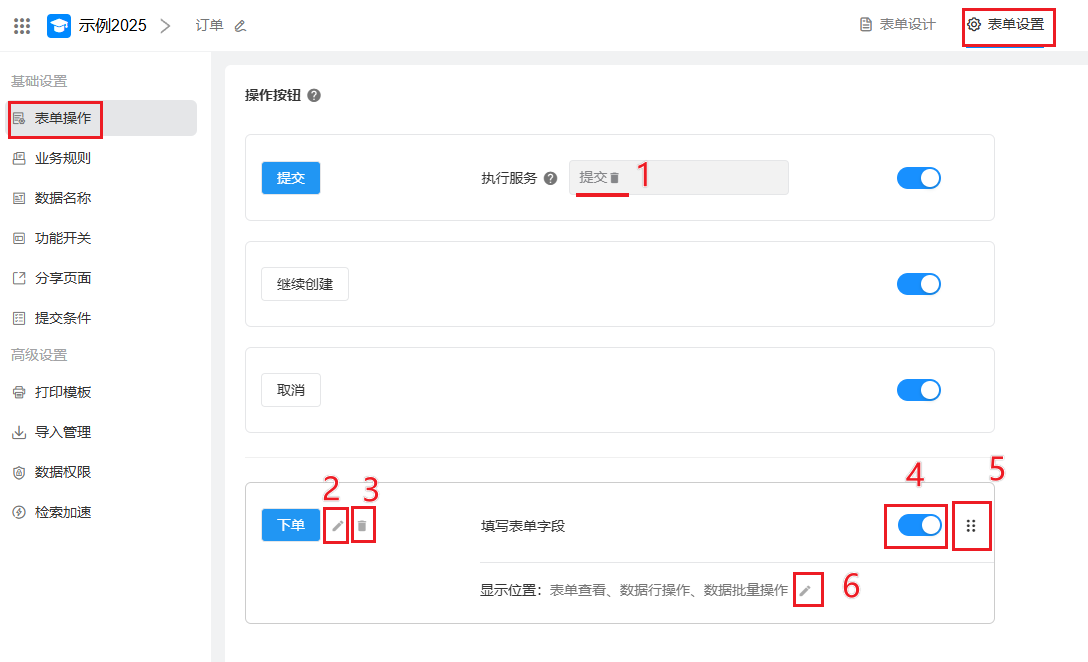The width and height of the screenshot is (1088, 662).
Task: Toggle the 下单 custom button switch
Action: click(x=919, y=525)
